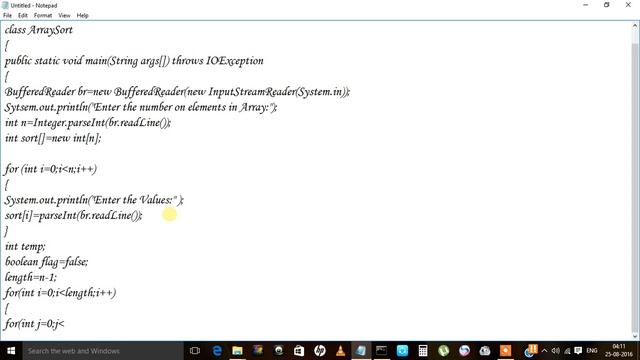This screenshot has height=360, width=640.
Task: Click the 'public static void main' line
Action: [x=134, y=61]
